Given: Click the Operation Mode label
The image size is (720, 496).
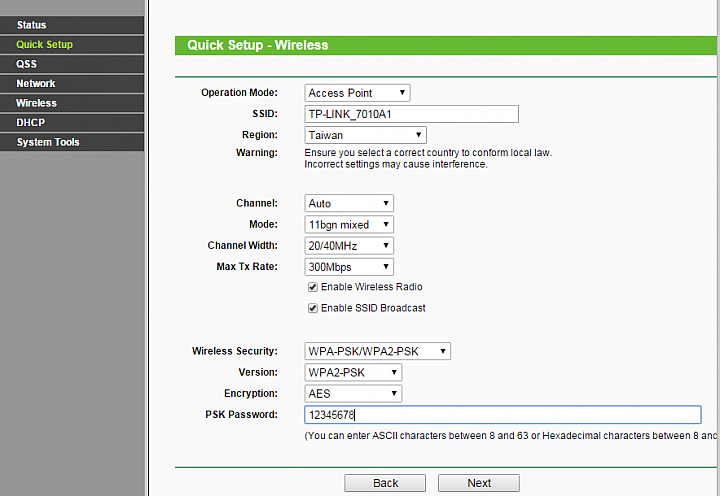Looking at the screenshot, I should pyautogui.click(x=239, y=92).
